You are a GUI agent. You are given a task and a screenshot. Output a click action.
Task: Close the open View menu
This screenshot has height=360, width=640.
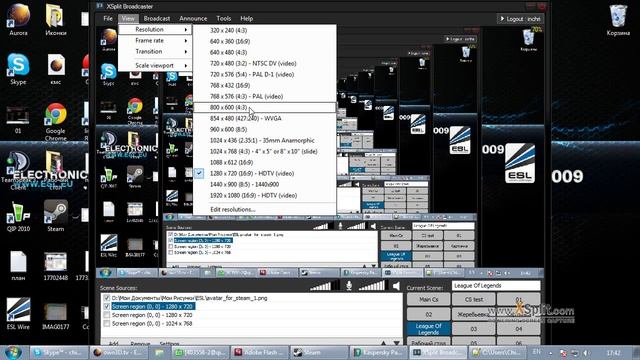(x=128, y=18)
